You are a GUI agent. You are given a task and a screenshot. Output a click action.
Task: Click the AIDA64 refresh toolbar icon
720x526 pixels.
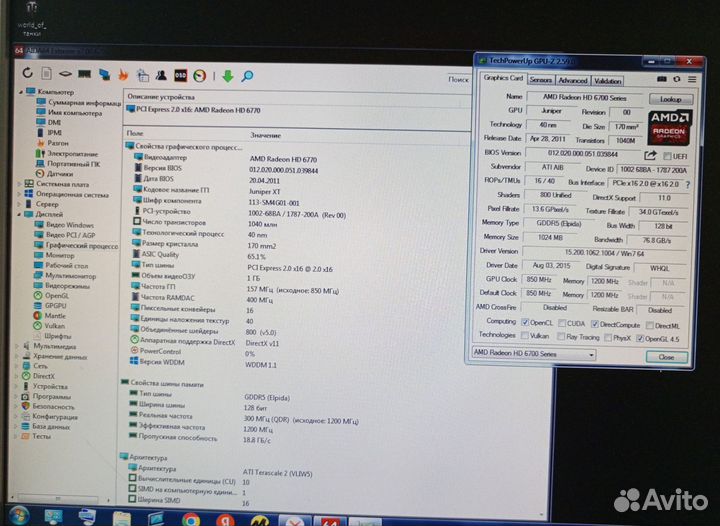[28, 73]
